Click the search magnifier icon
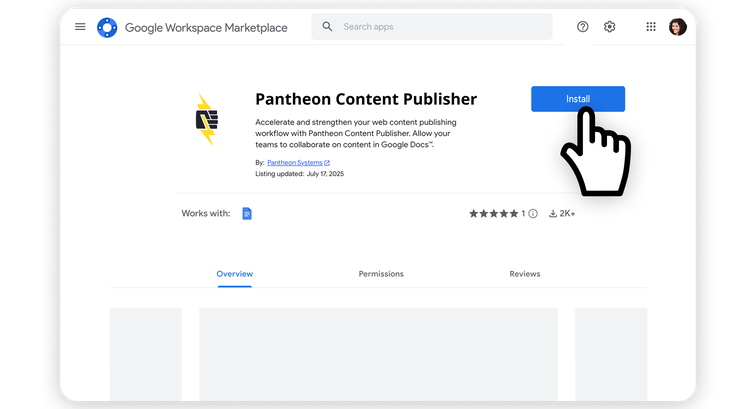 [x=327, y=27]
